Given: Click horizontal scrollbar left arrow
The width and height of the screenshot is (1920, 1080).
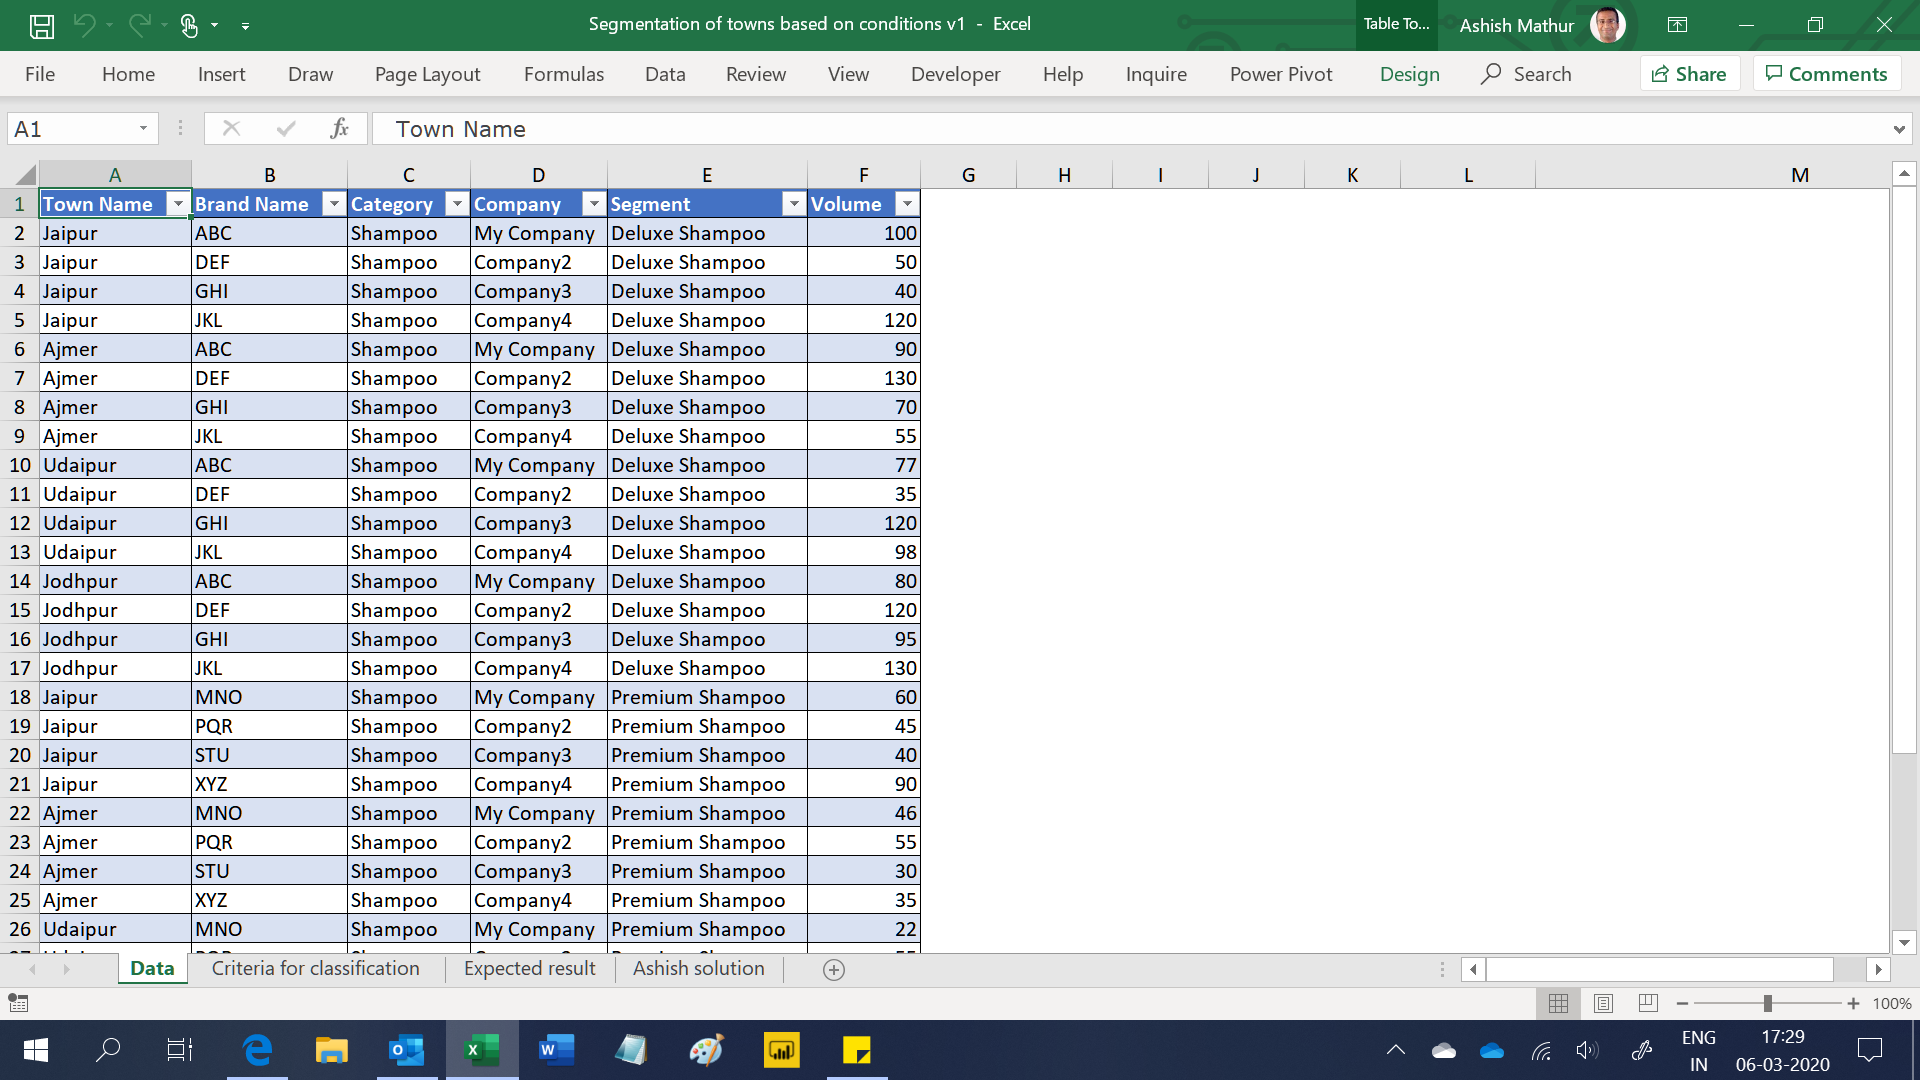Looking at the screenshot, I should click(x=1473, y=969).
